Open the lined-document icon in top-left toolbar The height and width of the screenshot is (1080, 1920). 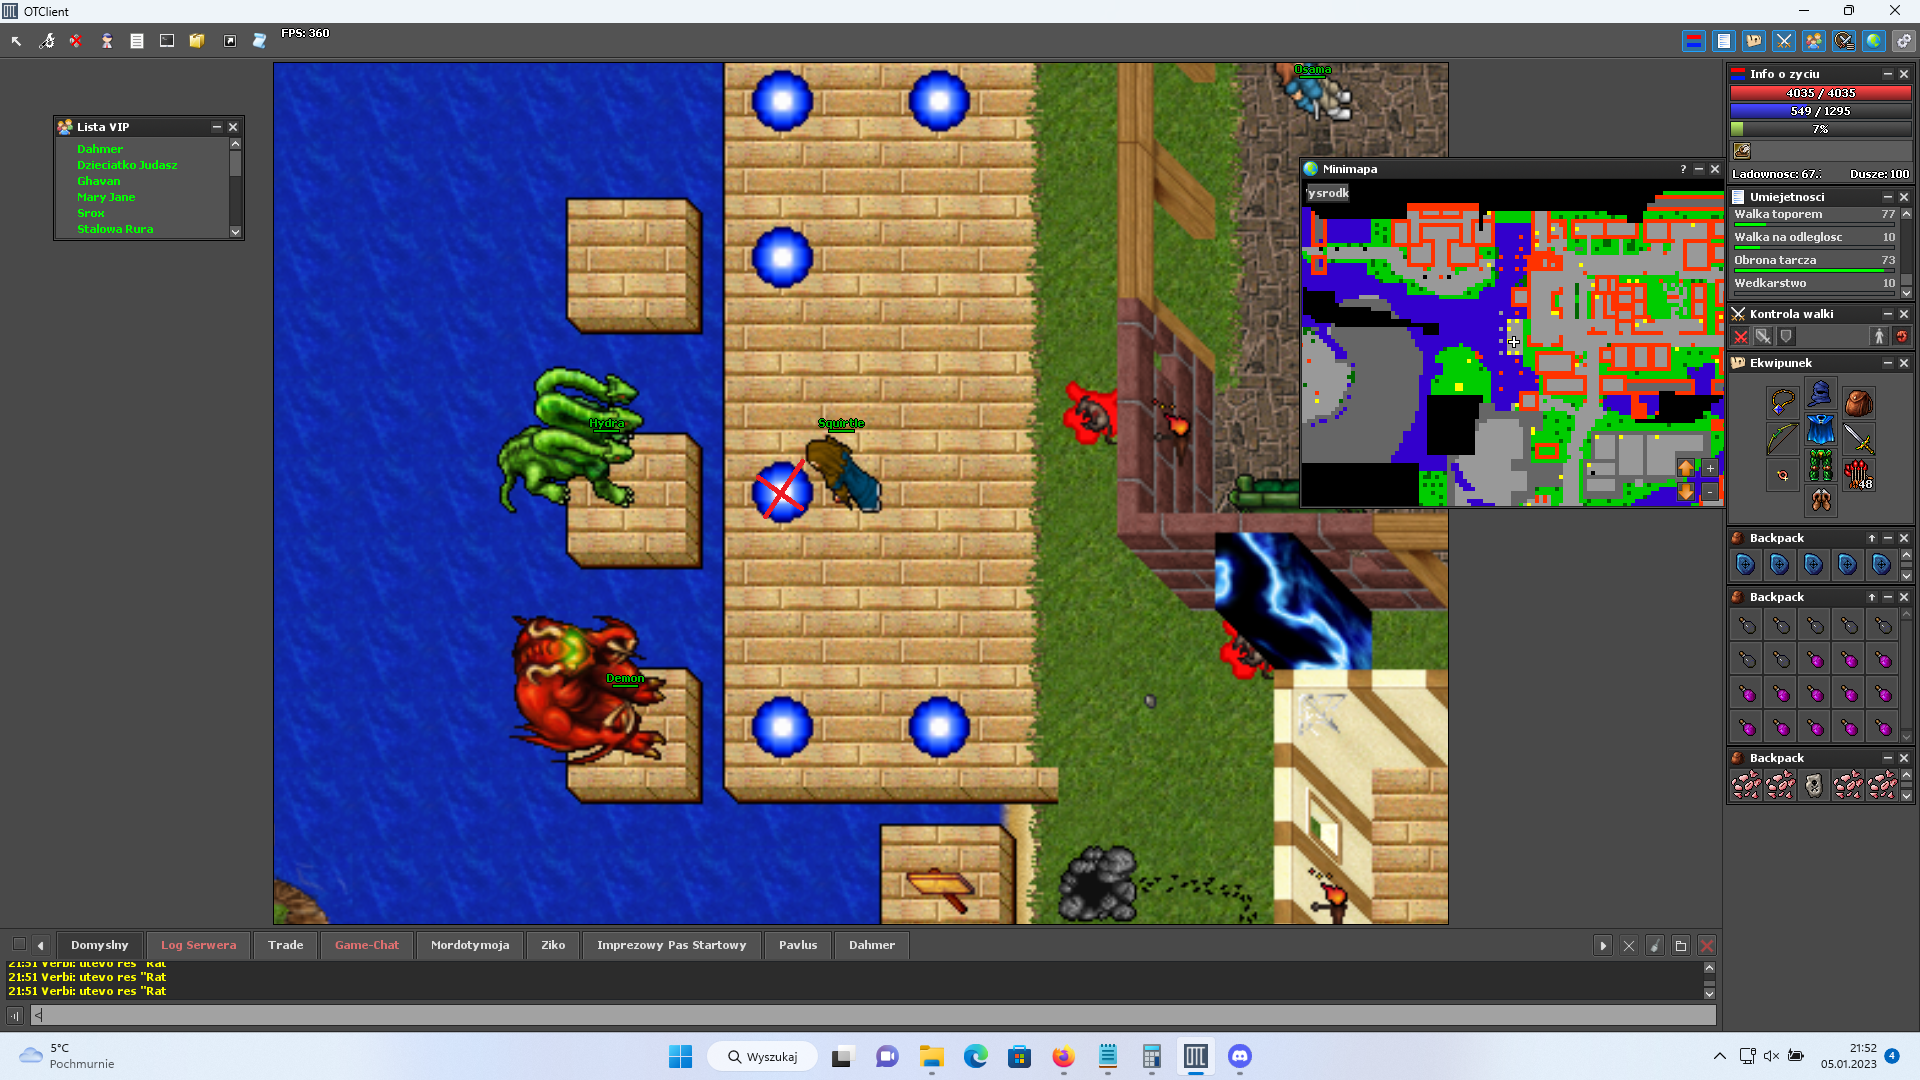[x=137, y=41]
